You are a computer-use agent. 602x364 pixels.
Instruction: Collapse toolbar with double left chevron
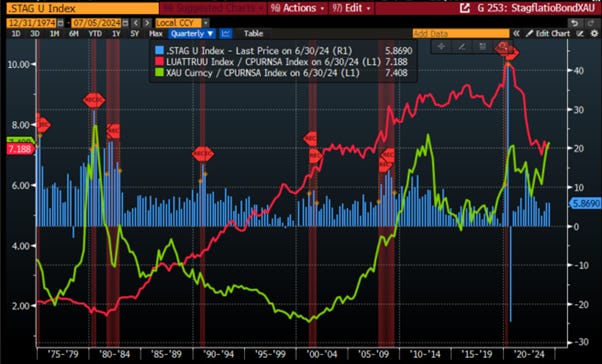516,34
